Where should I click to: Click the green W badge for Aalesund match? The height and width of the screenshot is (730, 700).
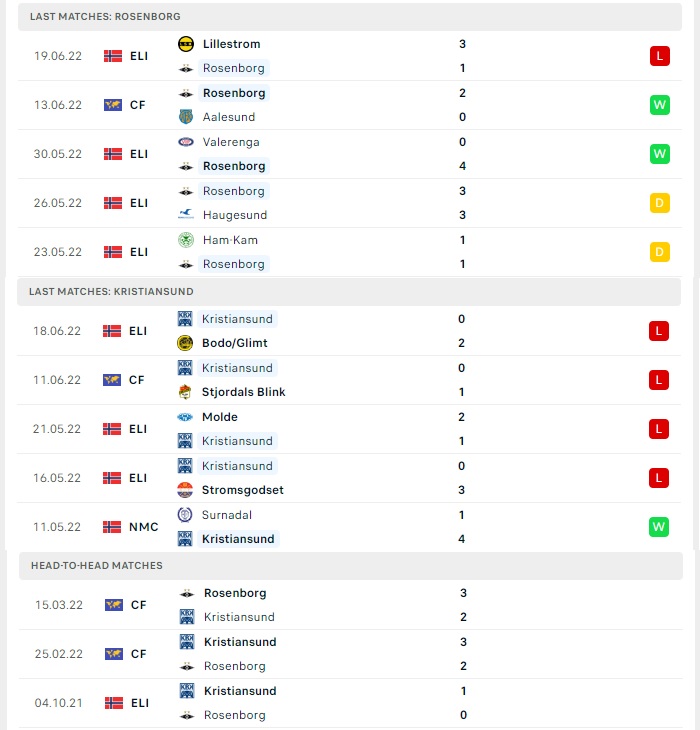pyautogui.click(x=660, y=105)
